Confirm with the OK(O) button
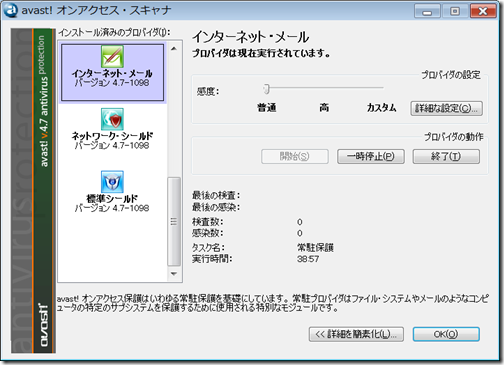 coord(446,334)
